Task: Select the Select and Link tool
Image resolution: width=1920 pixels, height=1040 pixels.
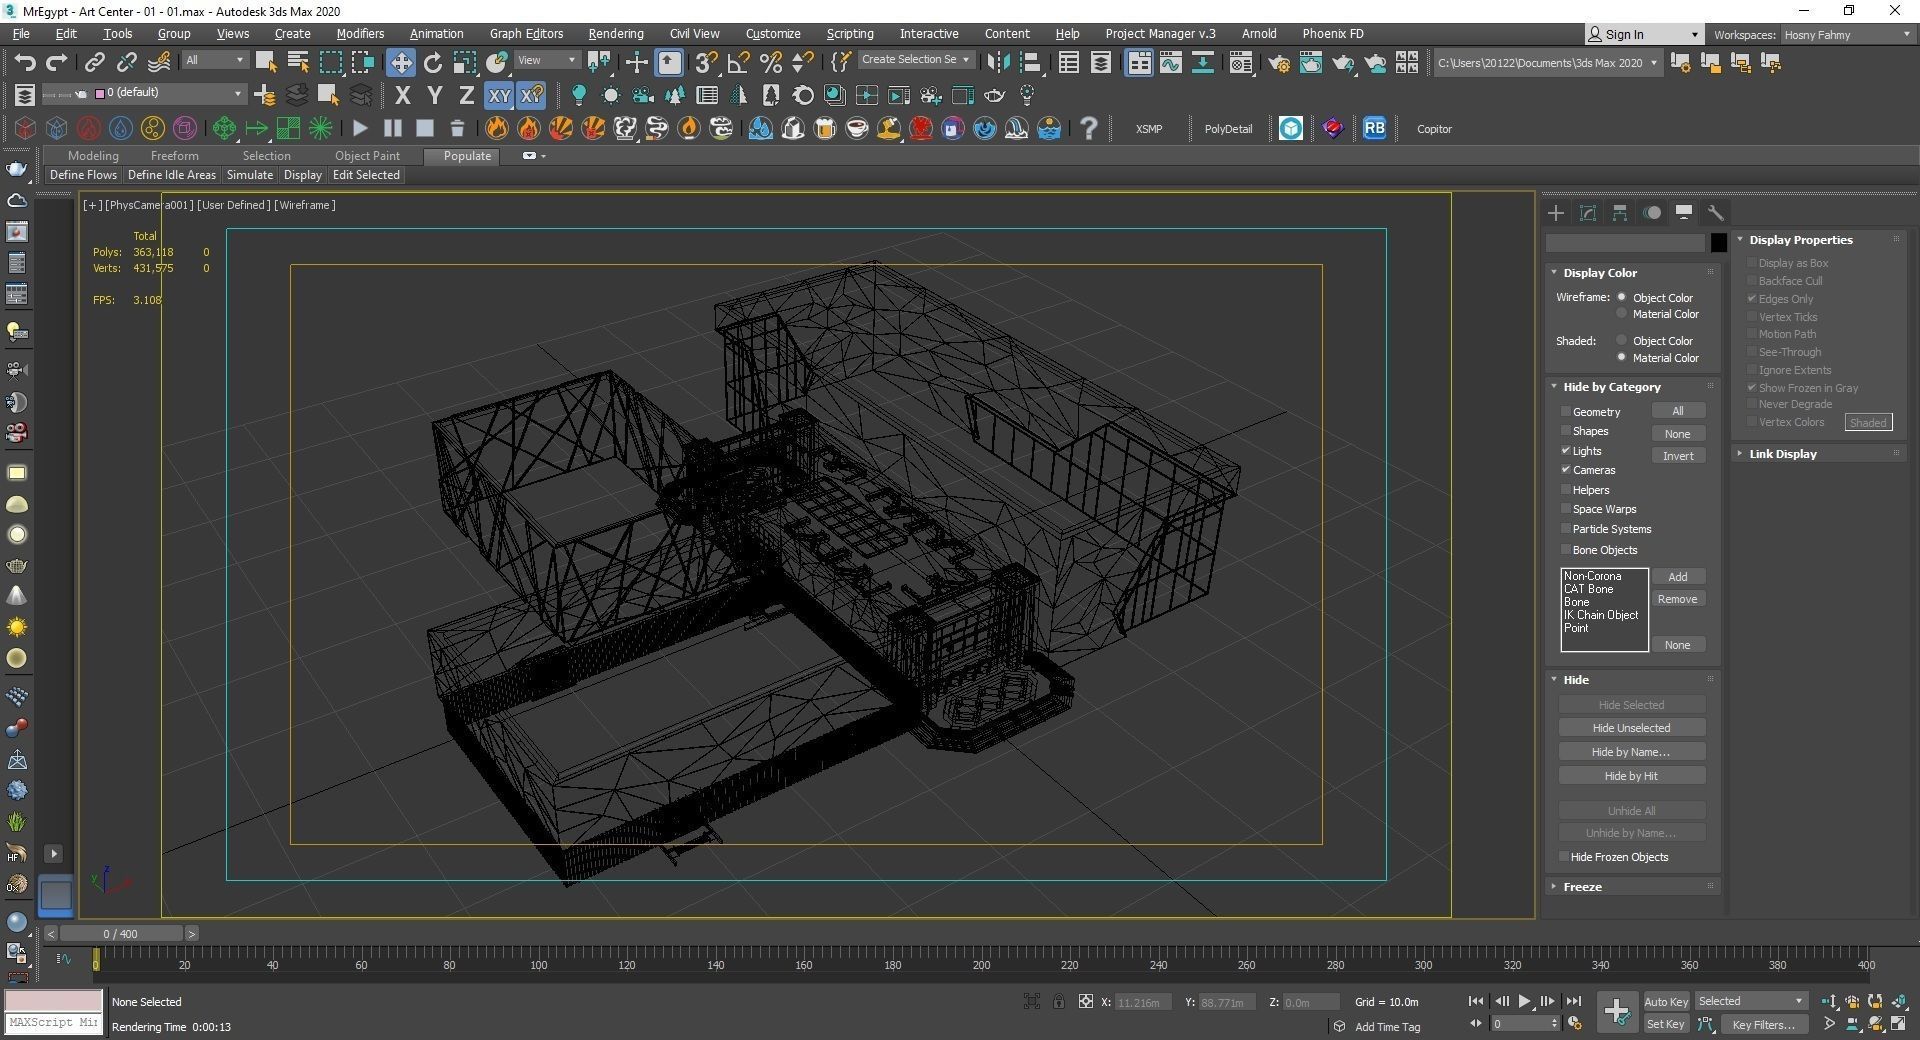Action: point(94,63)
